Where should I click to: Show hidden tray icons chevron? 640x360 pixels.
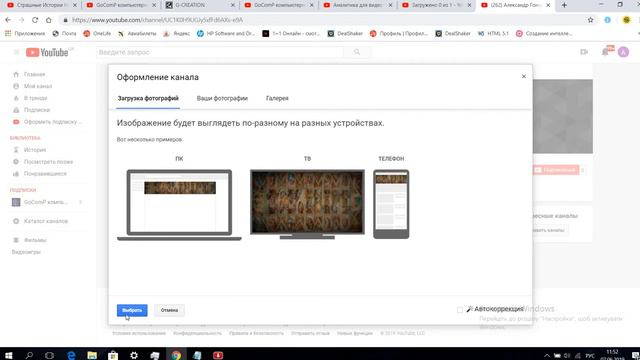tap(547, 356)
